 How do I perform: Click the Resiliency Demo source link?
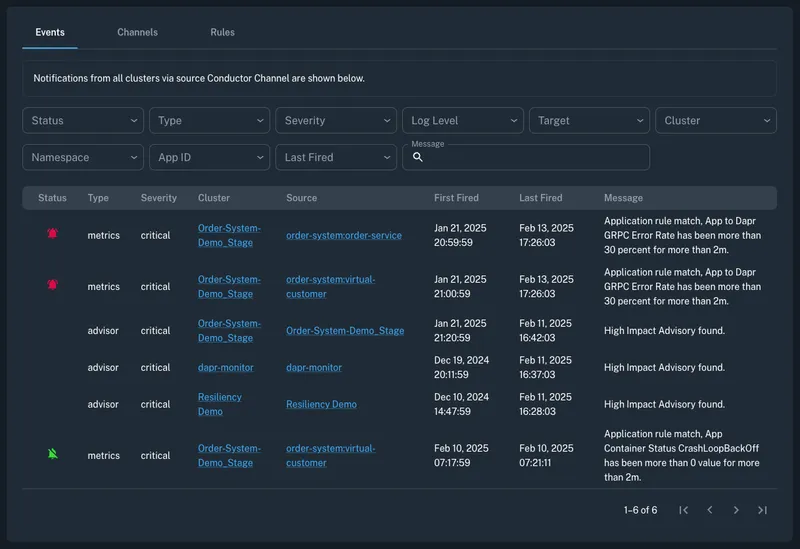(321, 405)
